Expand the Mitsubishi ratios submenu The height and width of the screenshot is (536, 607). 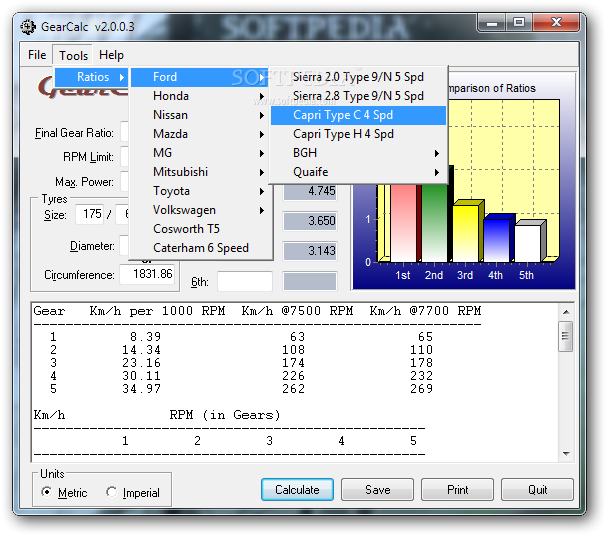(x=200, y=172)
